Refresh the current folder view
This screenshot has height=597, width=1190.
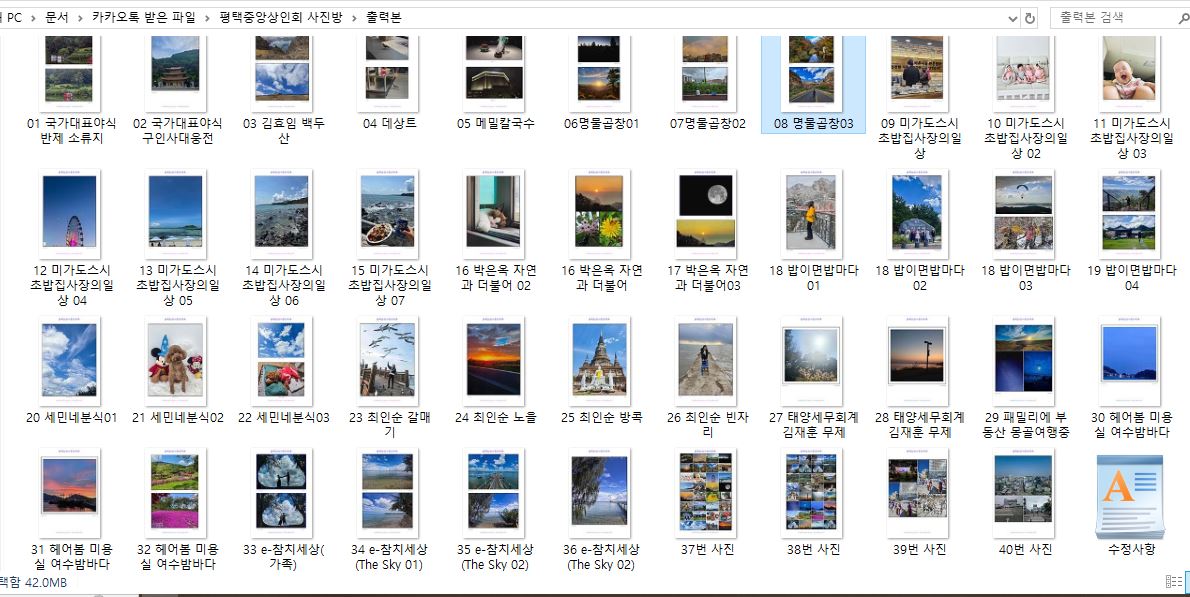click(1030, 18)
